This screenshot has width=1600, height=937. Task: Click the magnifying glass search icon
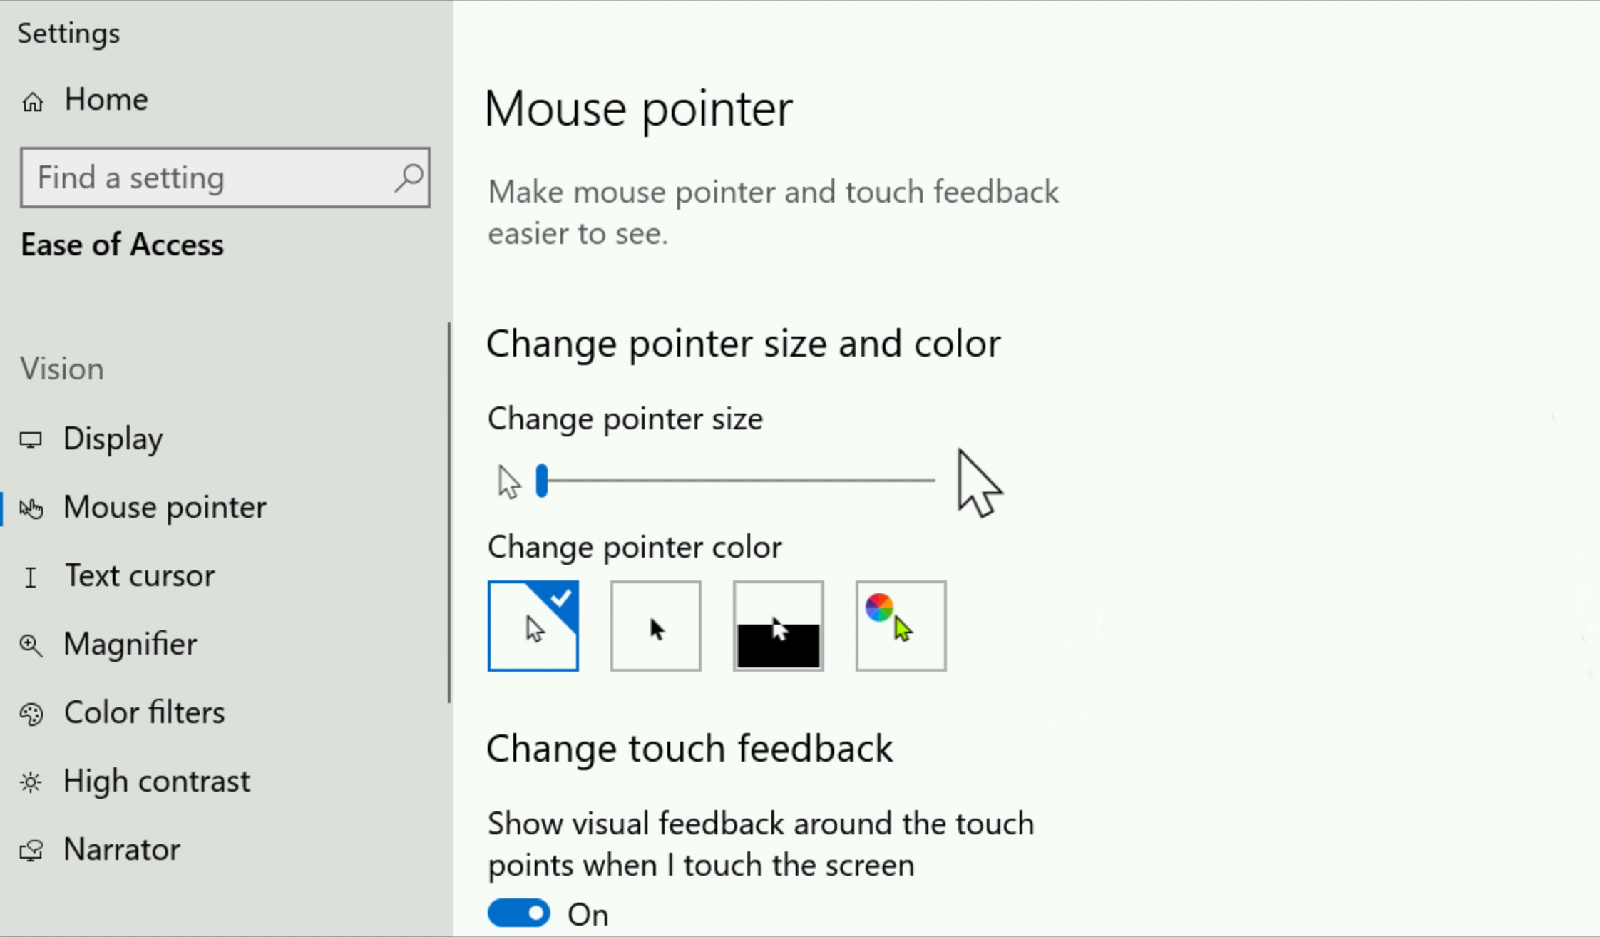click(x=408, y=178)
